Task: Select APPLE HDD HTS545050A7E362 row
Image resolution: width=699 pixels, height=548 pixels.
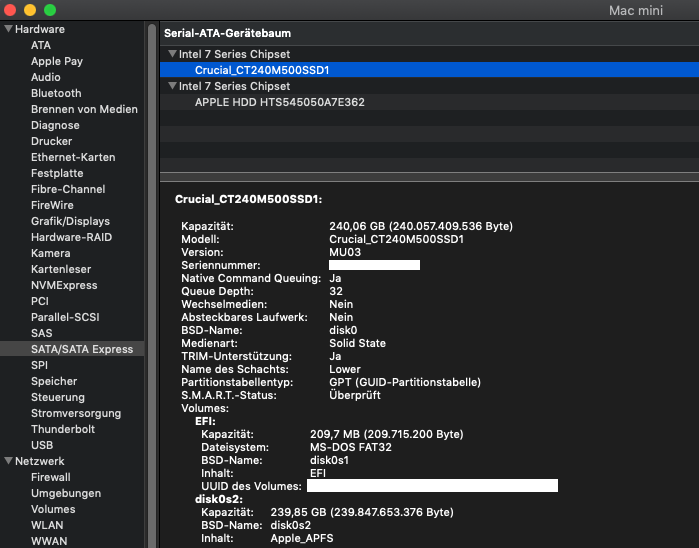Action: [x=429, y=102]
